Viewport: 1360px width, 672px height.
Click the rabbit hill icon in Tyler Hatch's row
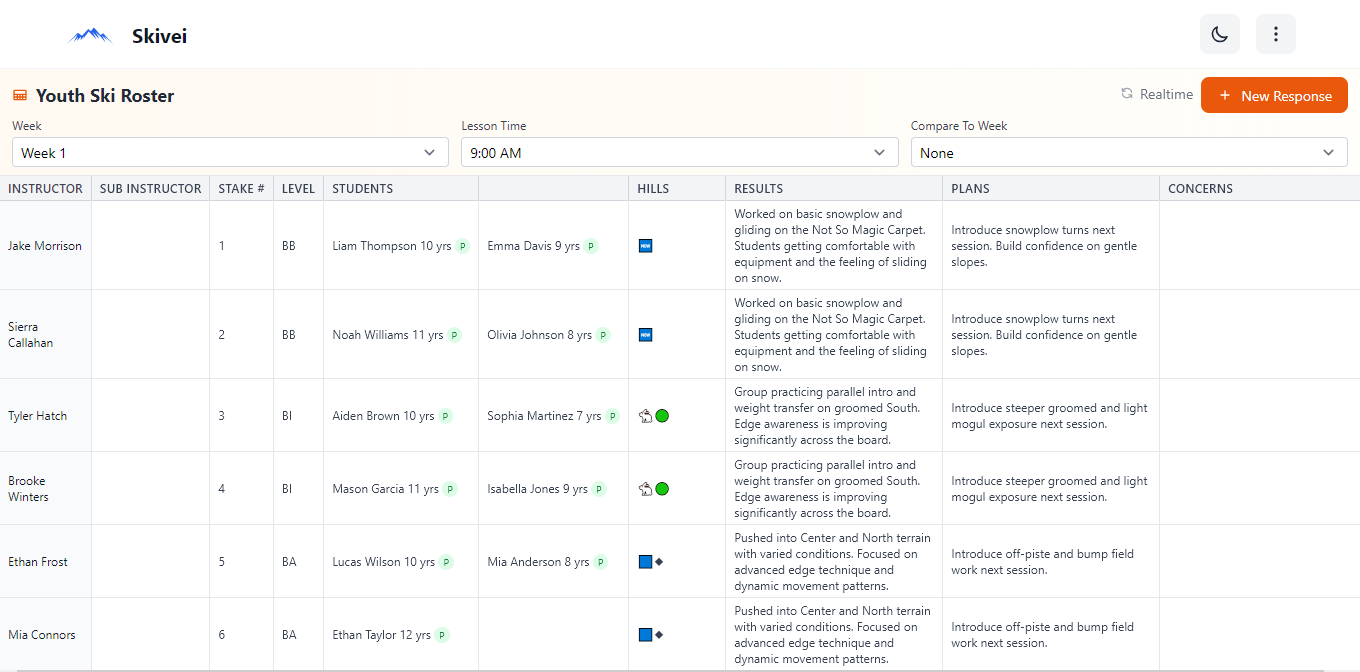click(645, 416)
